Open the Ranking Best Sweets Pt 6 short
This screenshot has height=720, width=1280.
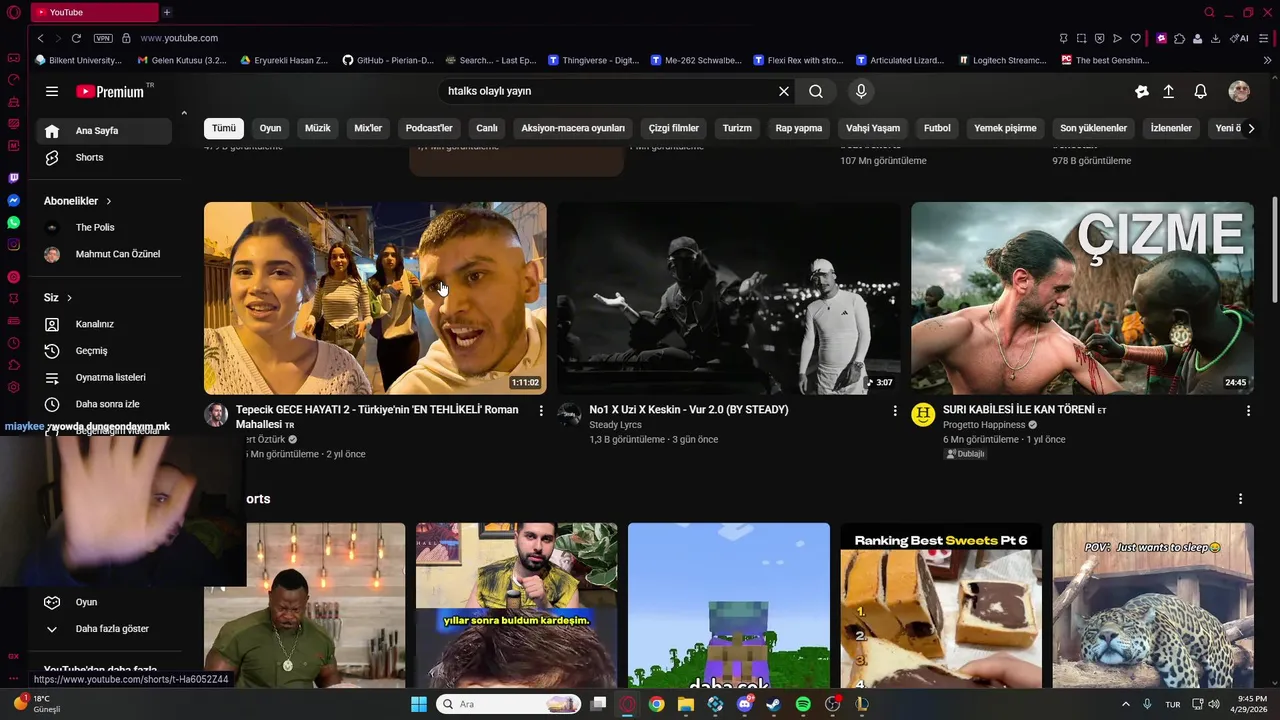[941, 605]
